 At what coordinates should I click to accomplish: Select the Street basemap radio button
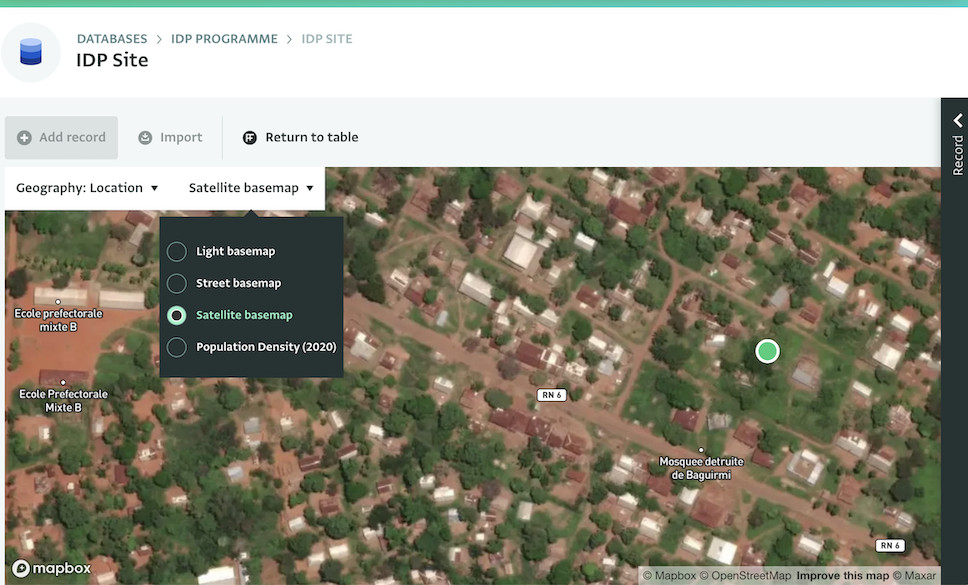click(177, 283)
